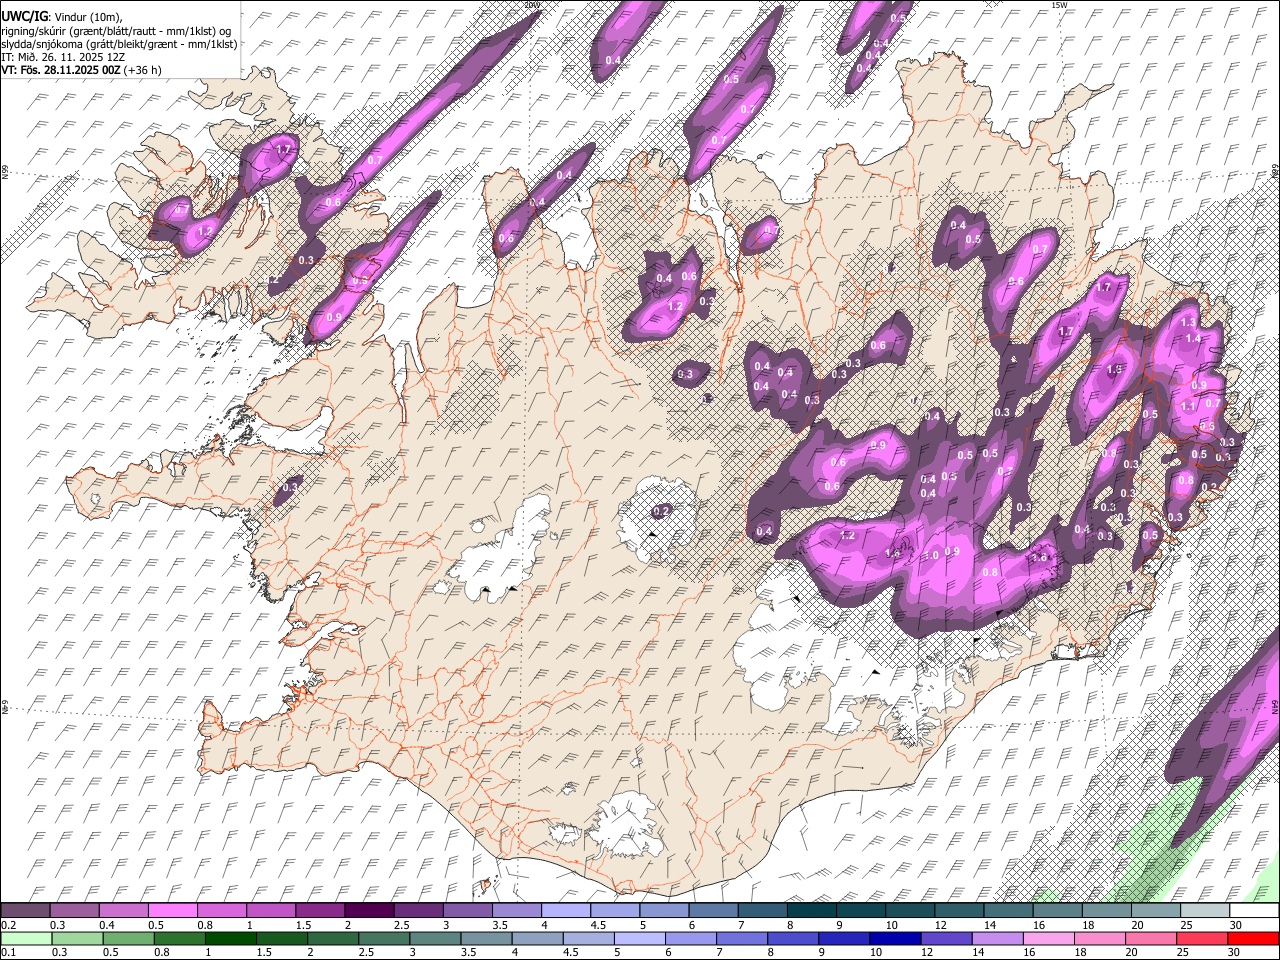Click the Vindur (10m) label
This screenshot has height=960, width=1280.
point(87,17)
